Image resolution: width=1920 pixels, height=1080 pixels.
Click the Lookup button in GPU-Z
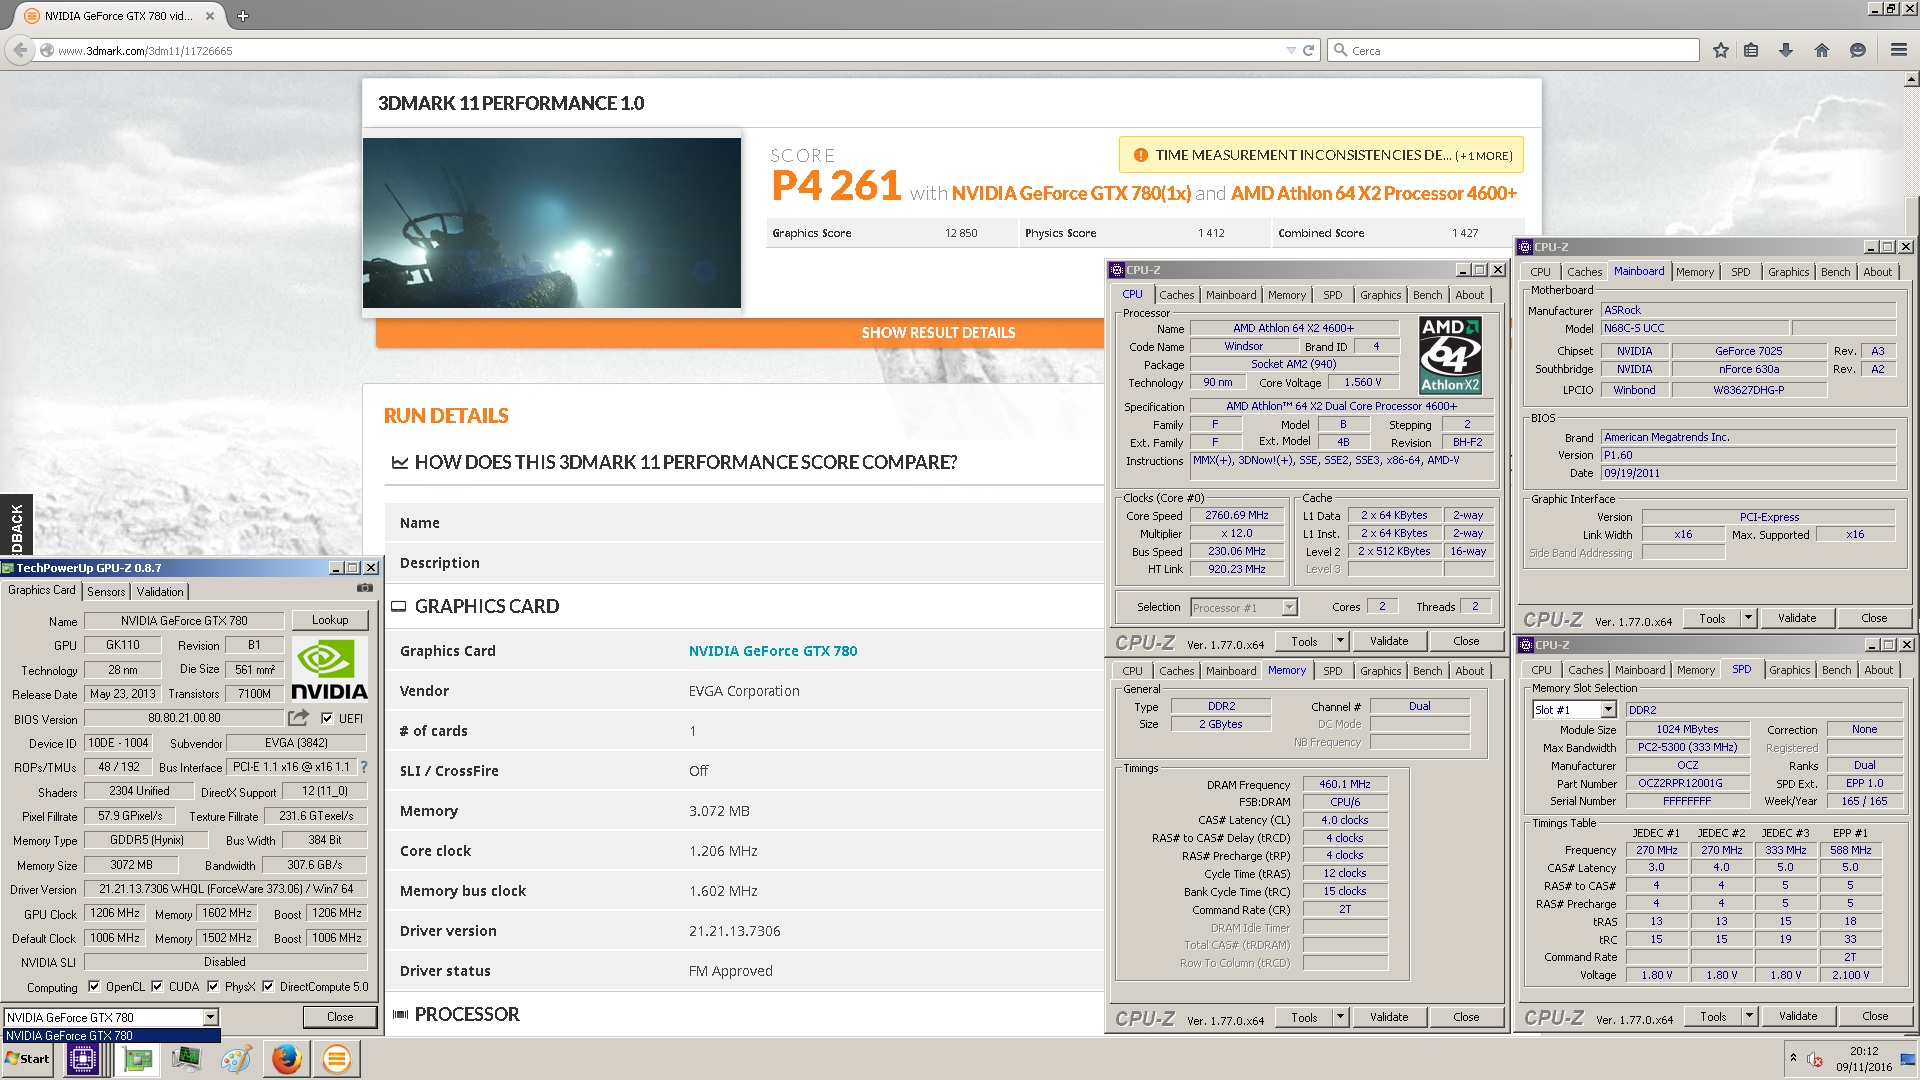click(x=330, y=620)
